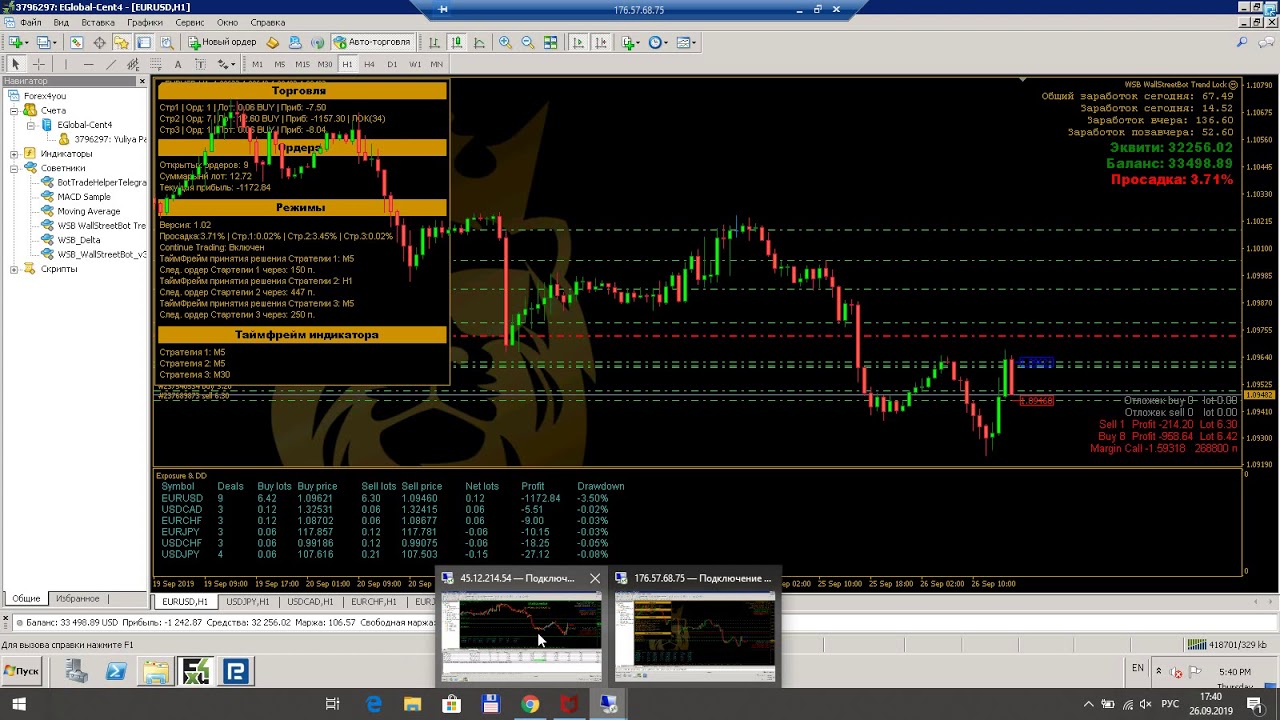
Task: Collapse the Советники tree node
Action: coord(15,168)
